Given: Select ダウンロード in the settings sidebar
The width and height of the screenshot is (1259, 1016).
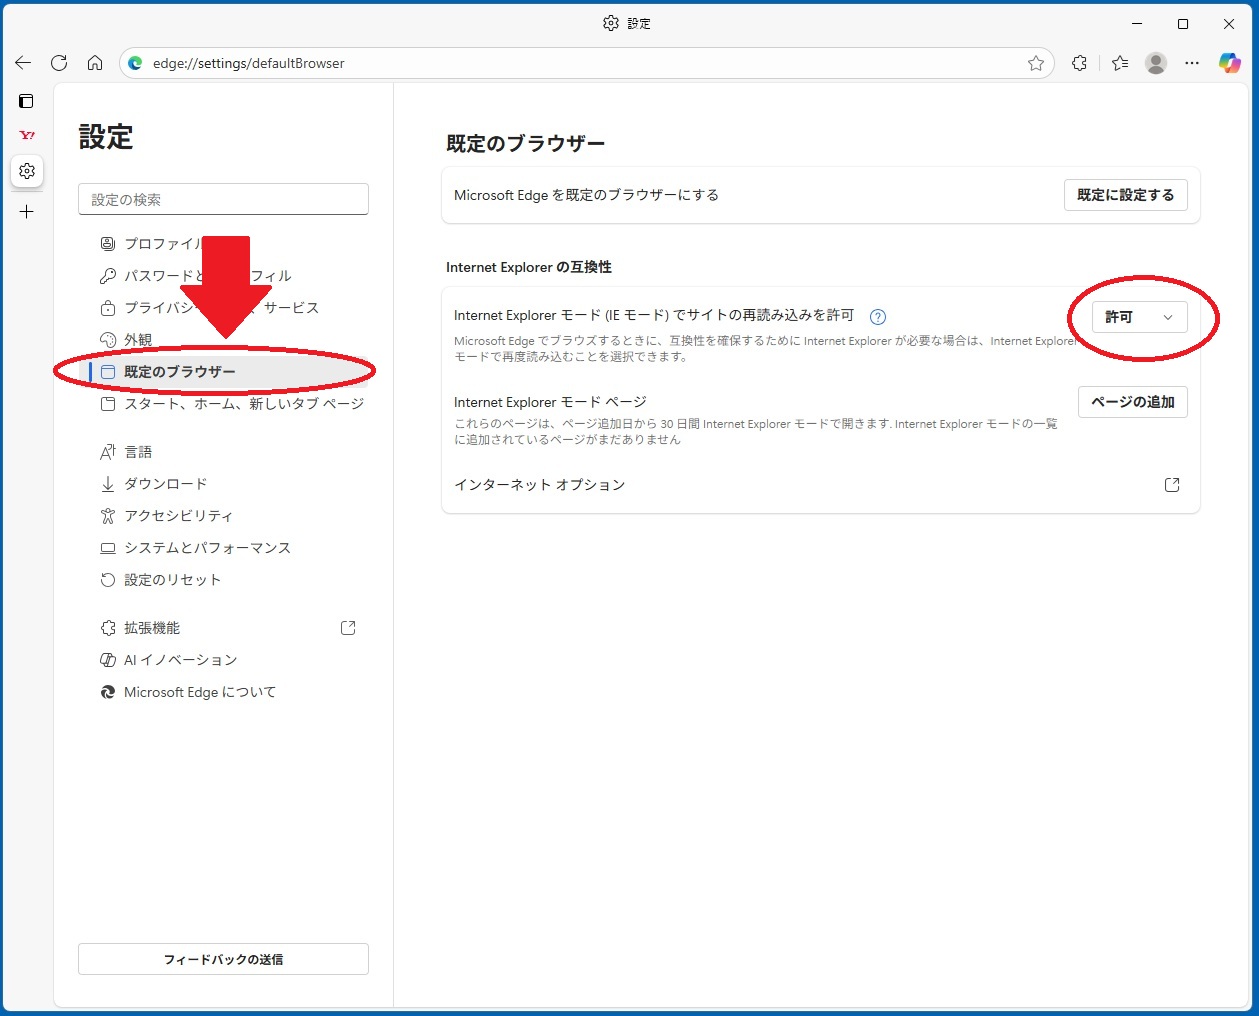Looking at the screenshot, I should [x=165, y=484].
